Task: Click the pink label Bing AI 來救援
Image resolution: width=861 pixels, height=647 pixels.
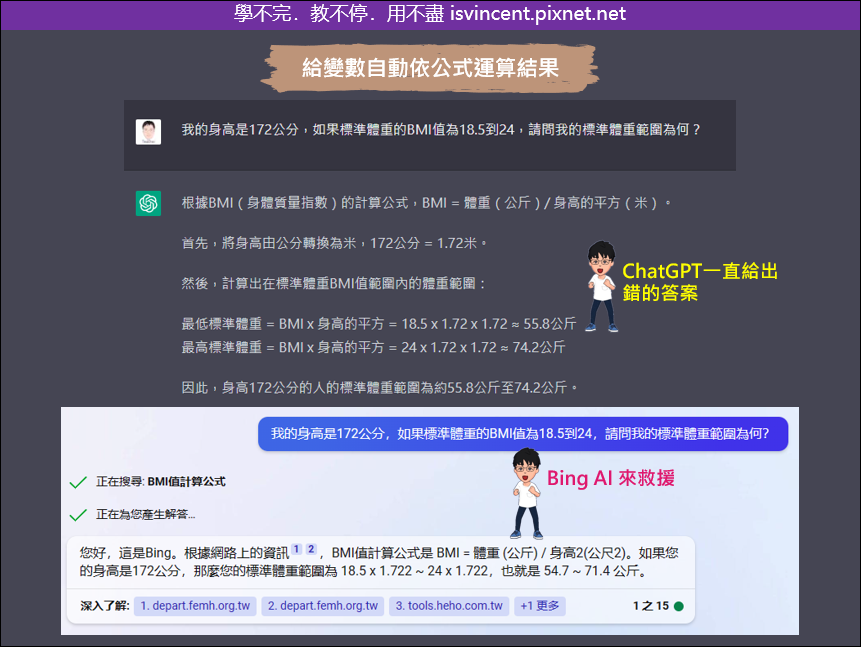Action: click(x=611, y=478)
